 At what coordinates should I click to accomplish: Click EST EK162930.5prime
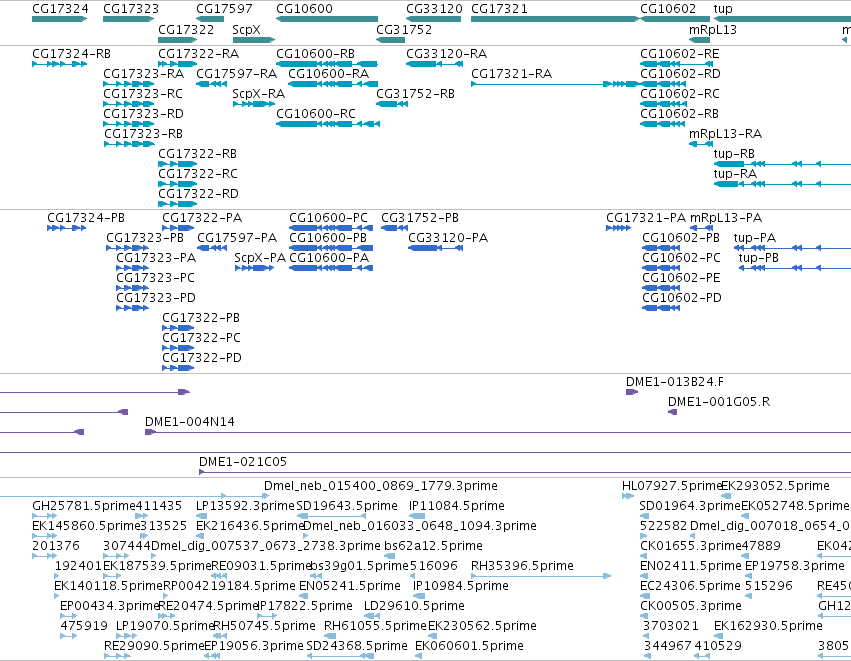[718, 636]
